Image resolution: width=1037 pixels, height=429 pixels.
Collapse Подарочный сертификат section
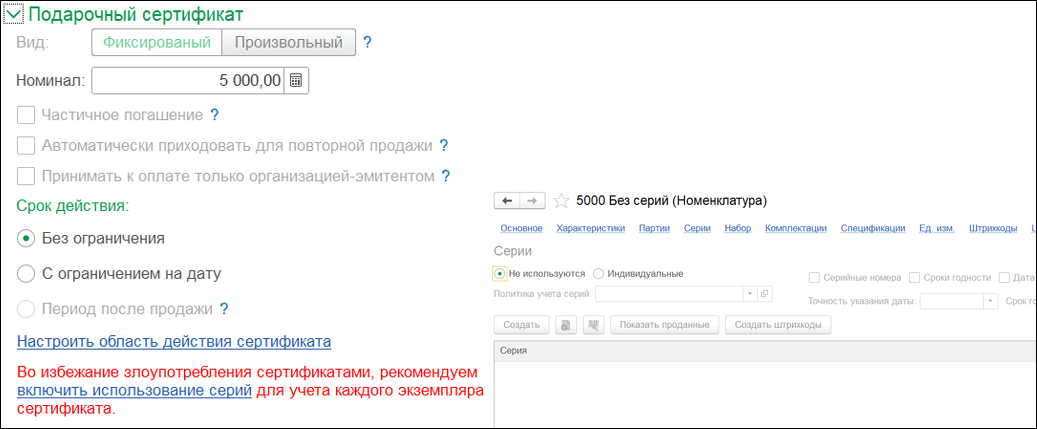13,13
